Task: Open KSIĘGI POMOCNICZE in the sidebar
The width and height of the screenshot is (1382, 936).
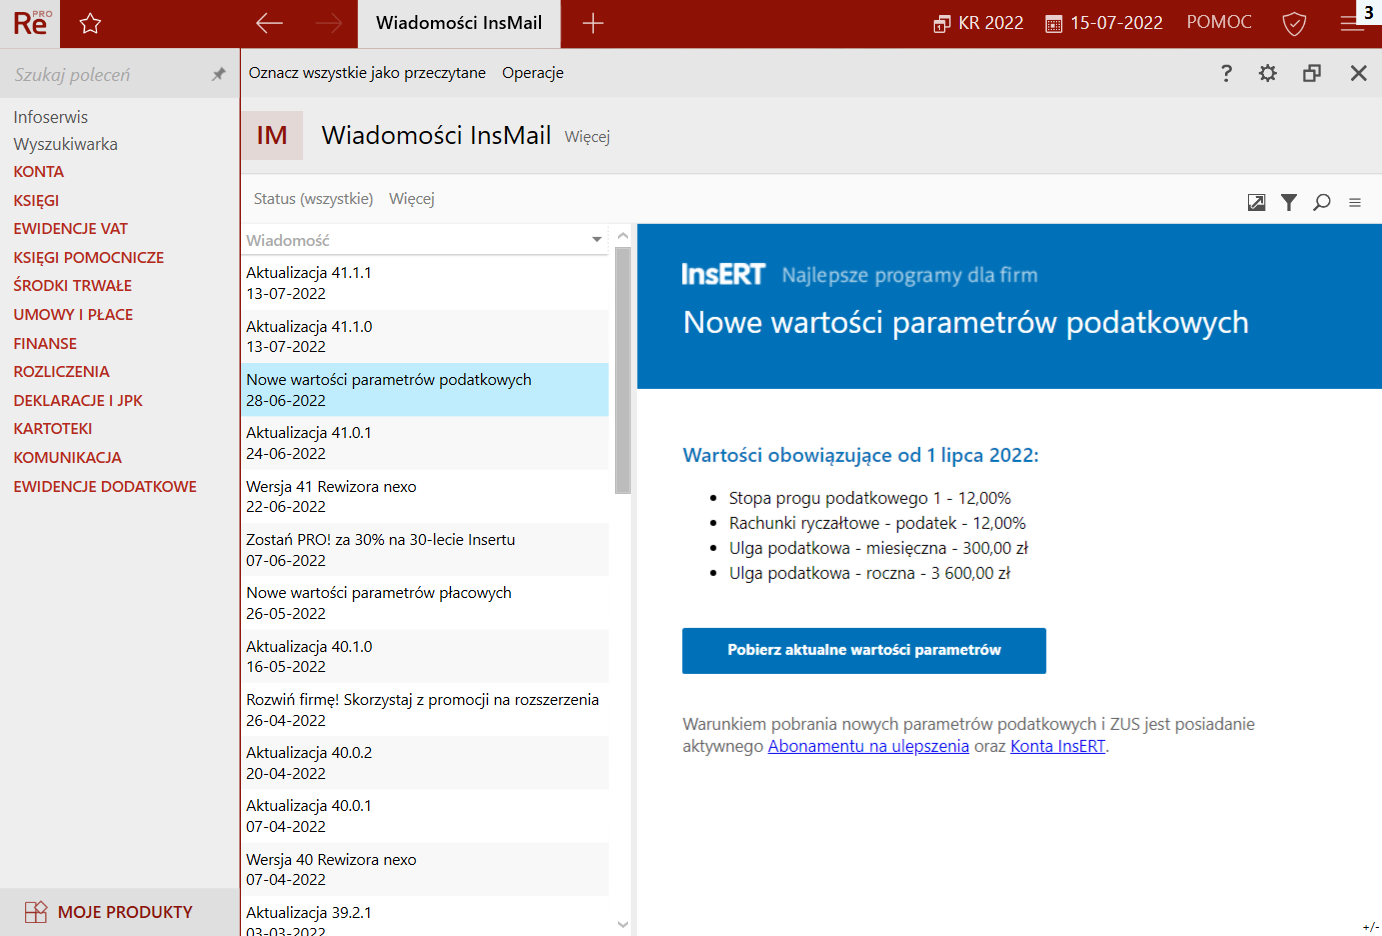Action: click(89, 258)
